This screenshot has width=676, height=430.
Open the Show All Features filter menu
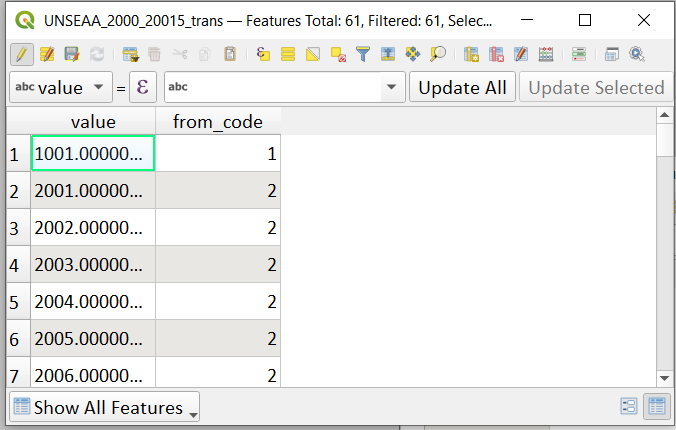tap(104, 407)
